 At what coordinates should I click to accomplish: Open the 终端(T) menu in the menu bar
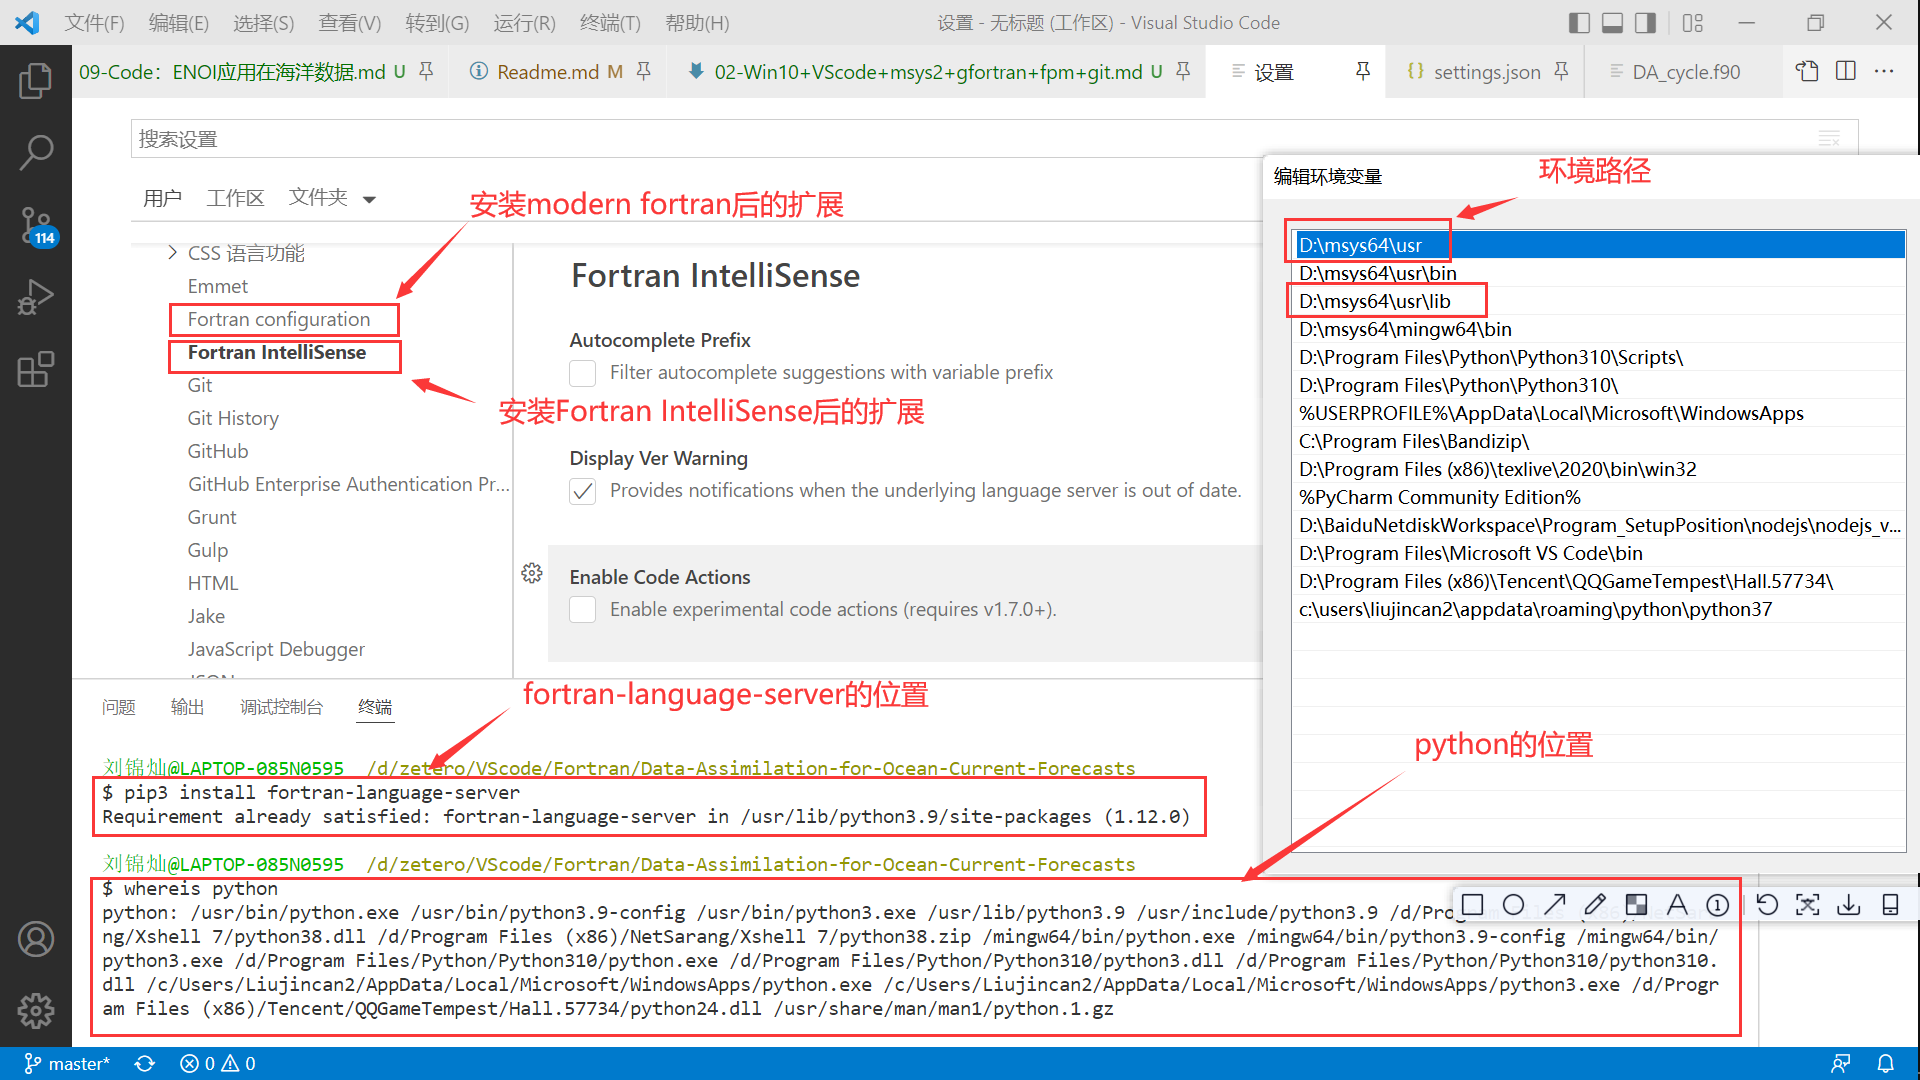pyautogui.click(x=610, y=22)
